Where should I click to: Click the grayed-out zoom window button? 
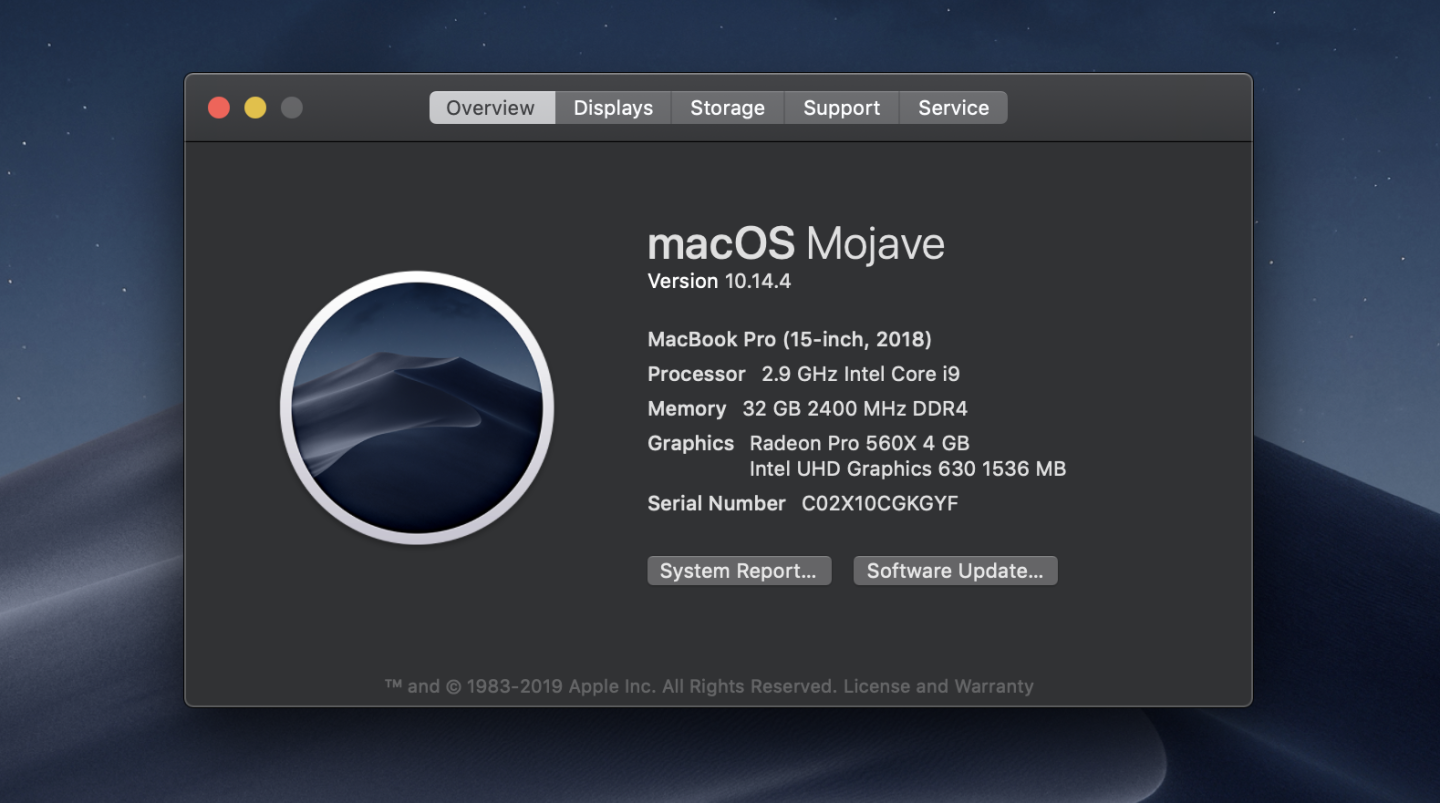click(x=291, y=108)
